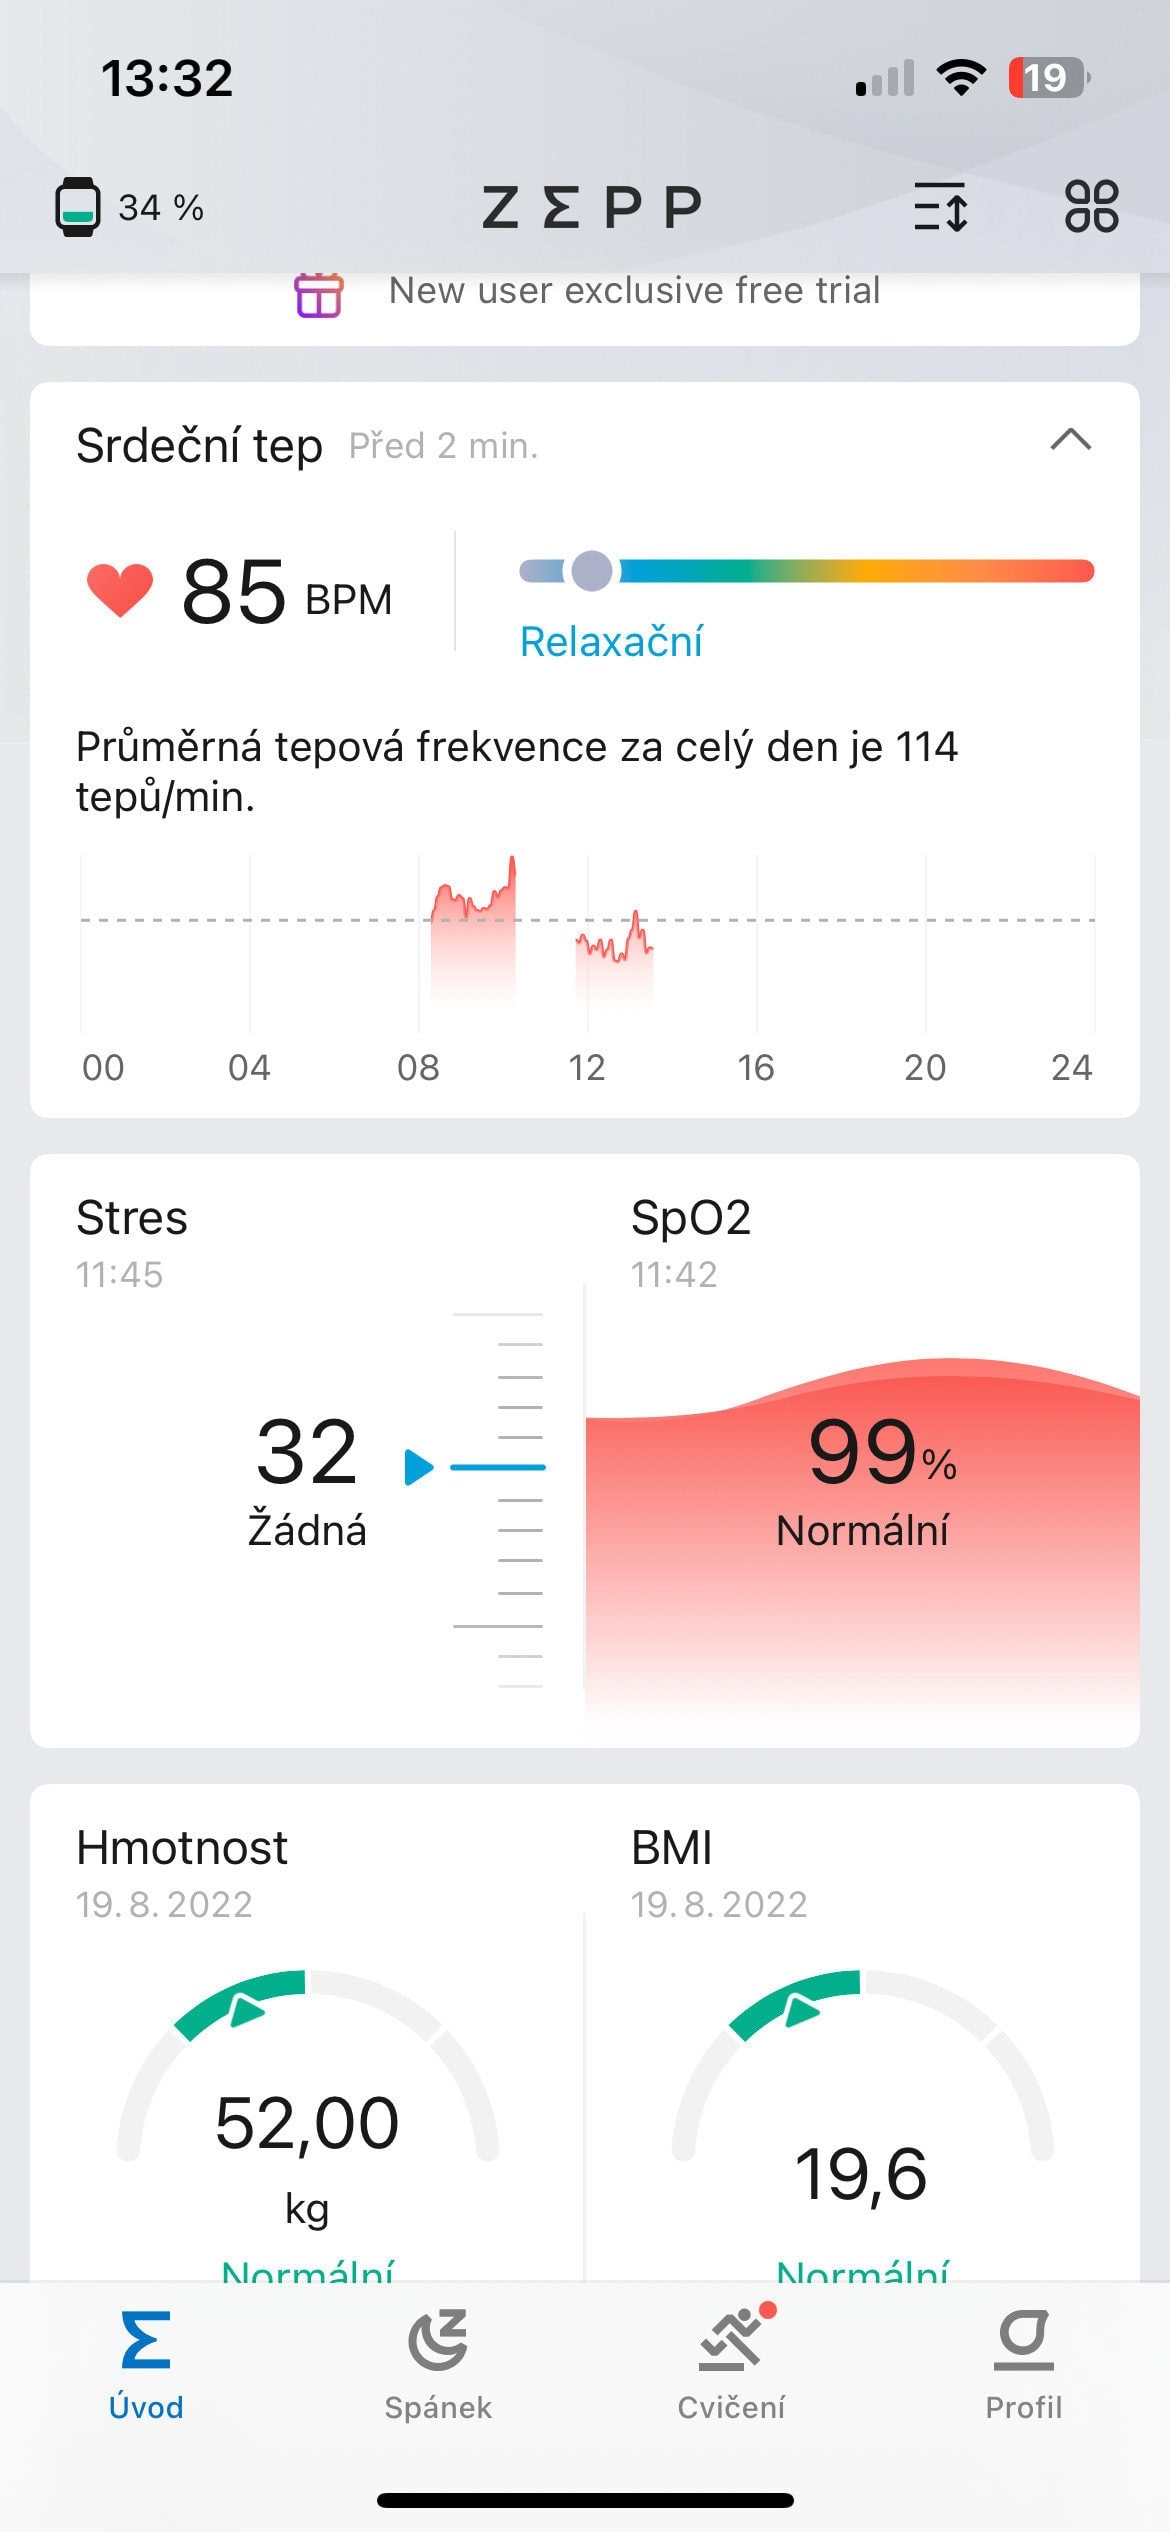Collapse the Srdeční tep card
1170x2532 pixels.
1070,440
